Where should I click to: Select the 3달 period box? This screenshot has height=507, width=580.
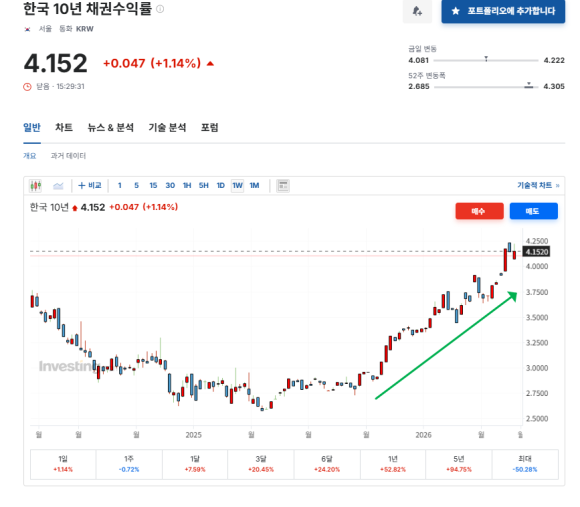(x=261, y=464)
